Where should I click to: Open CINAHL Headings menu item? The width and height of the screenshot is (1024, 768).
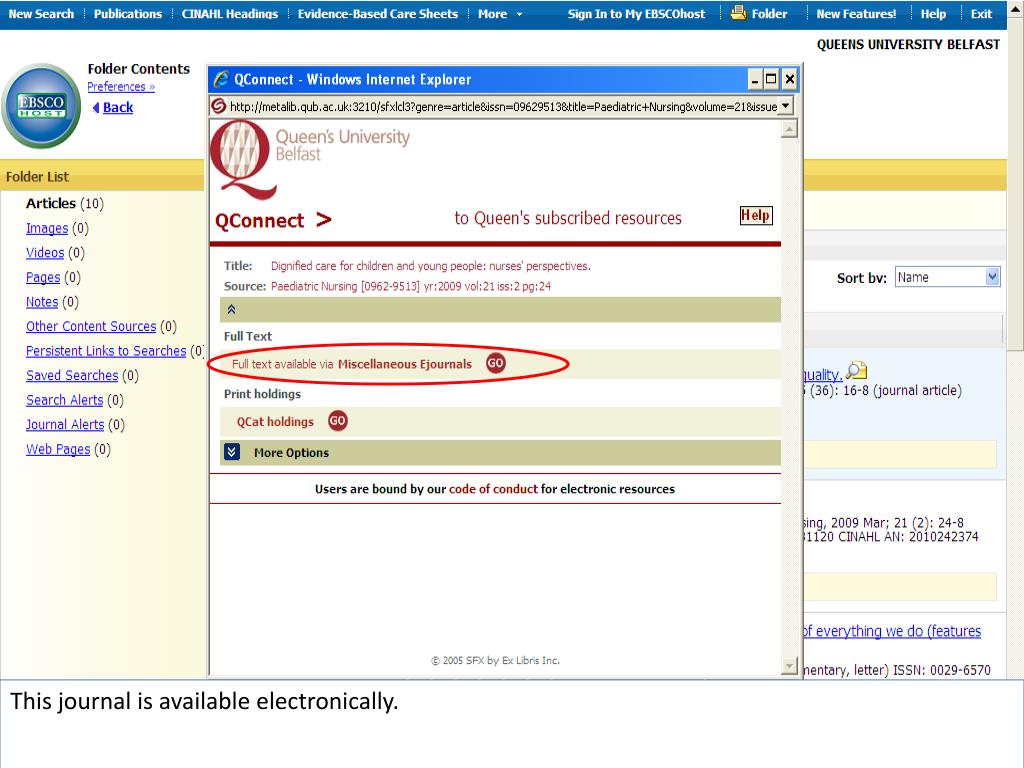(x=230, y=14)
